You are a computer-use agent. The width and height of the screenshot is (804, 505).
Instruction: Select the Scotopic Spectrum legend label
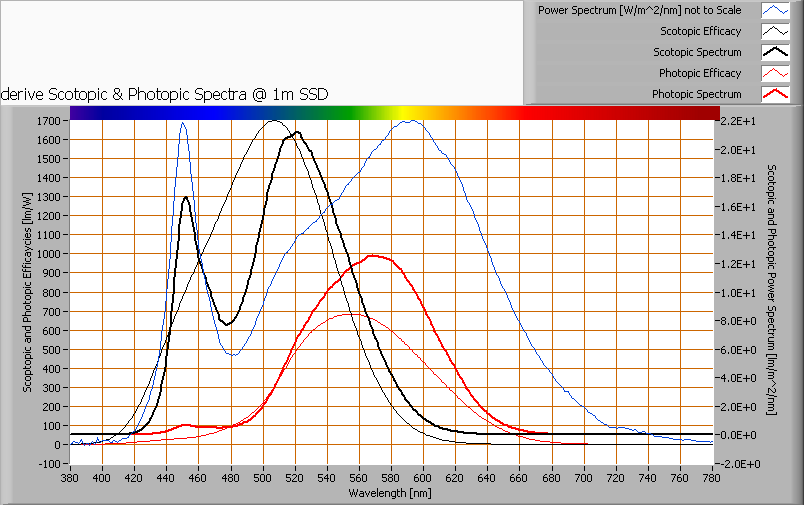[x=697, y=52]
